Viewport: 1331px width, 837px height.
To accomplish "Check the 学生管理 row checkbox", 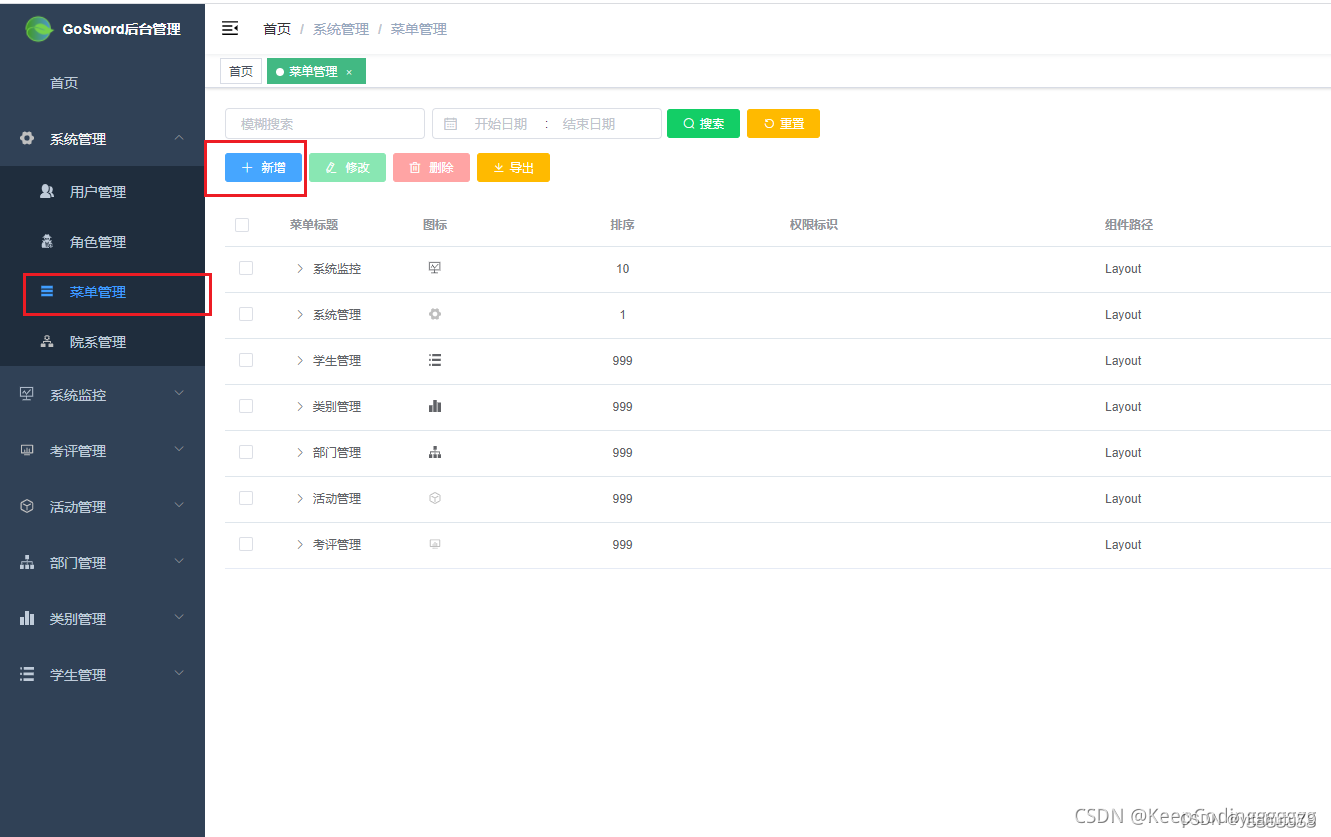I will 246,360.
